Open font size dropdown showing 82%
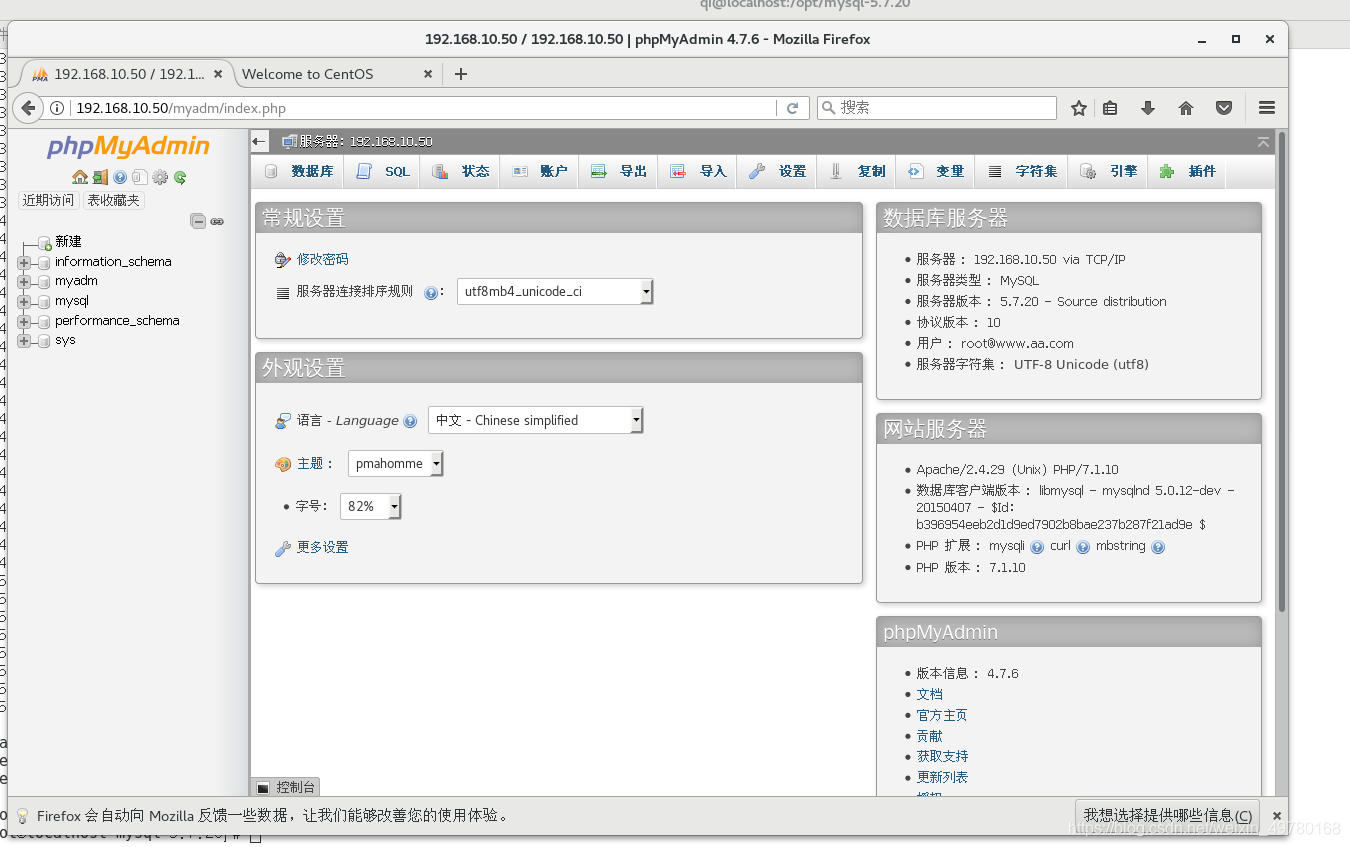 (x=370, y=507)
